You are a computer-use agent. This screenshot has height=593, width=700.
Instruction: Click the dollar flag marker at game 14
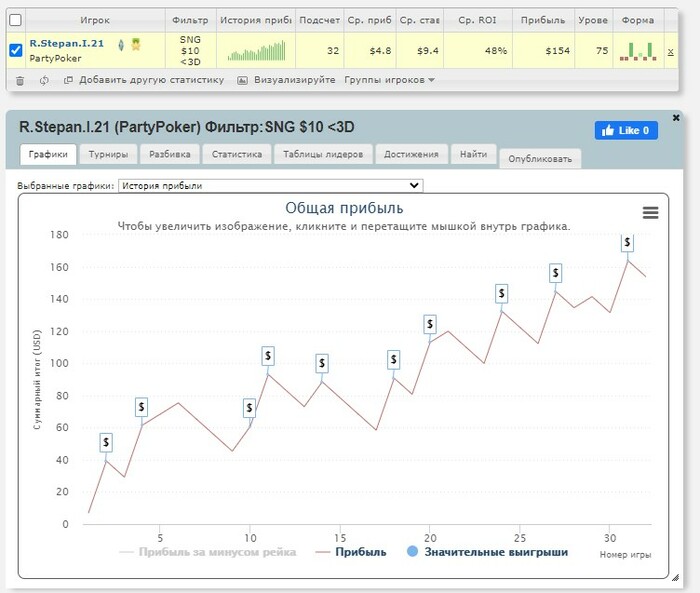322,363
